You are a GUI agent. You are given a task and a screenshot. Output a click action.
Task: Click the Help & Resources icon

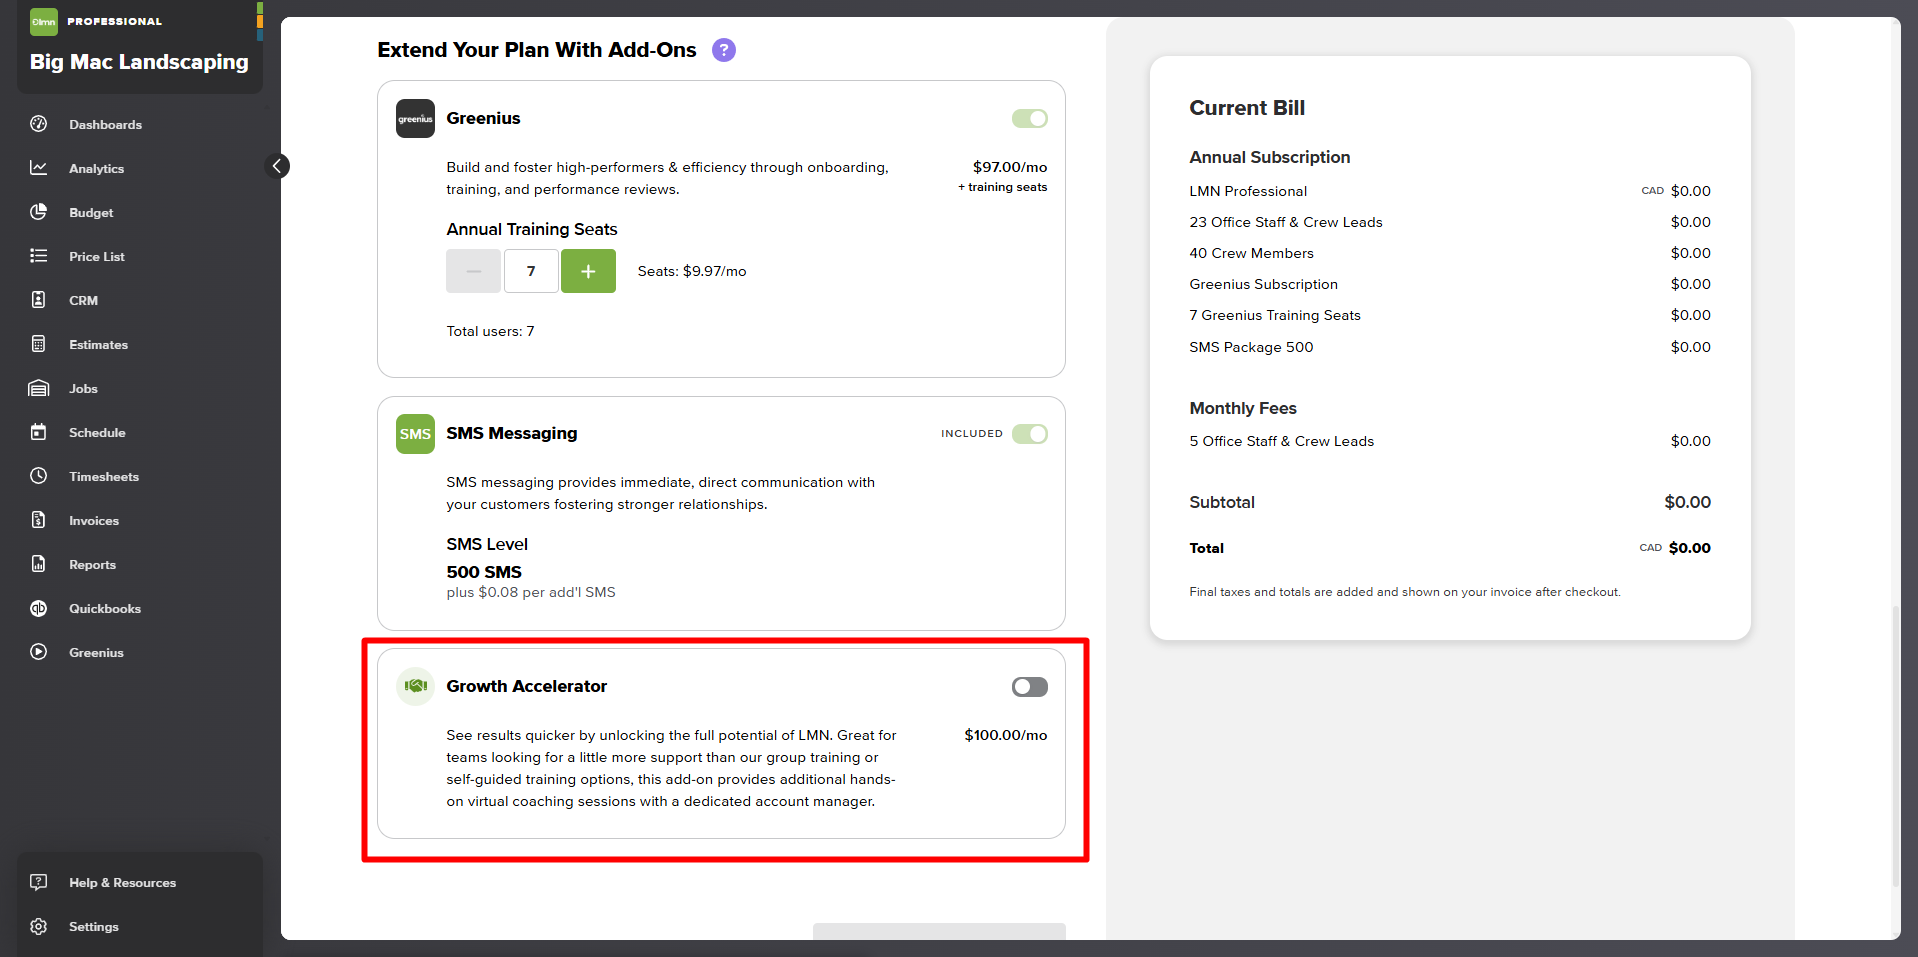[x=39, y=882]
